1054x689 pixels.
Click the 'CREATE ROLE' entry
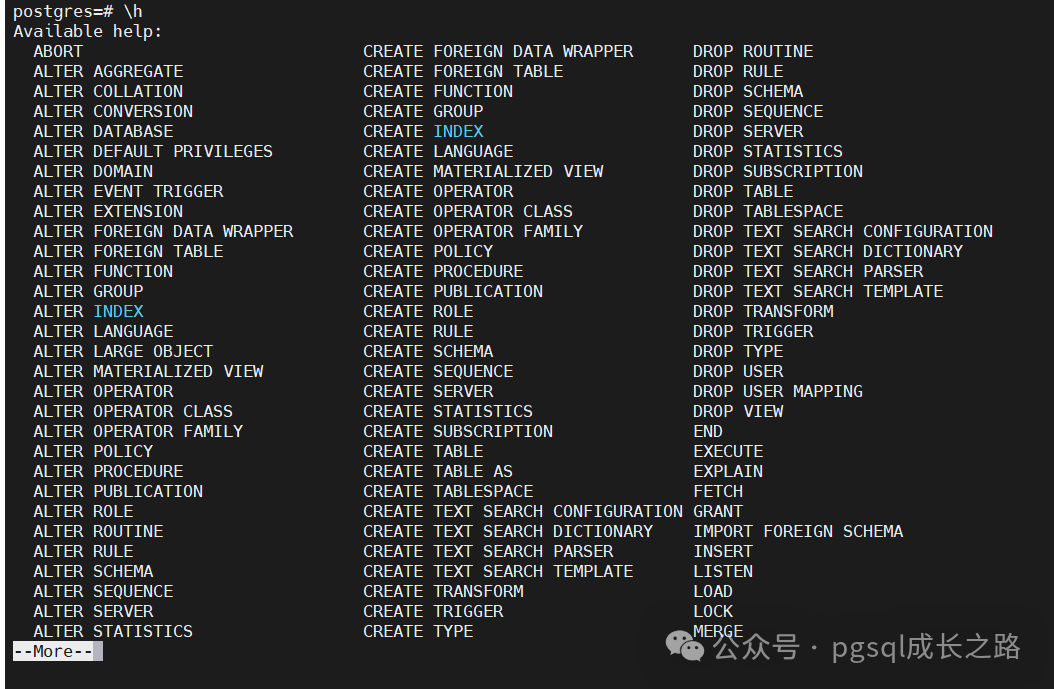pyautogui.click(x=418, y=311)
